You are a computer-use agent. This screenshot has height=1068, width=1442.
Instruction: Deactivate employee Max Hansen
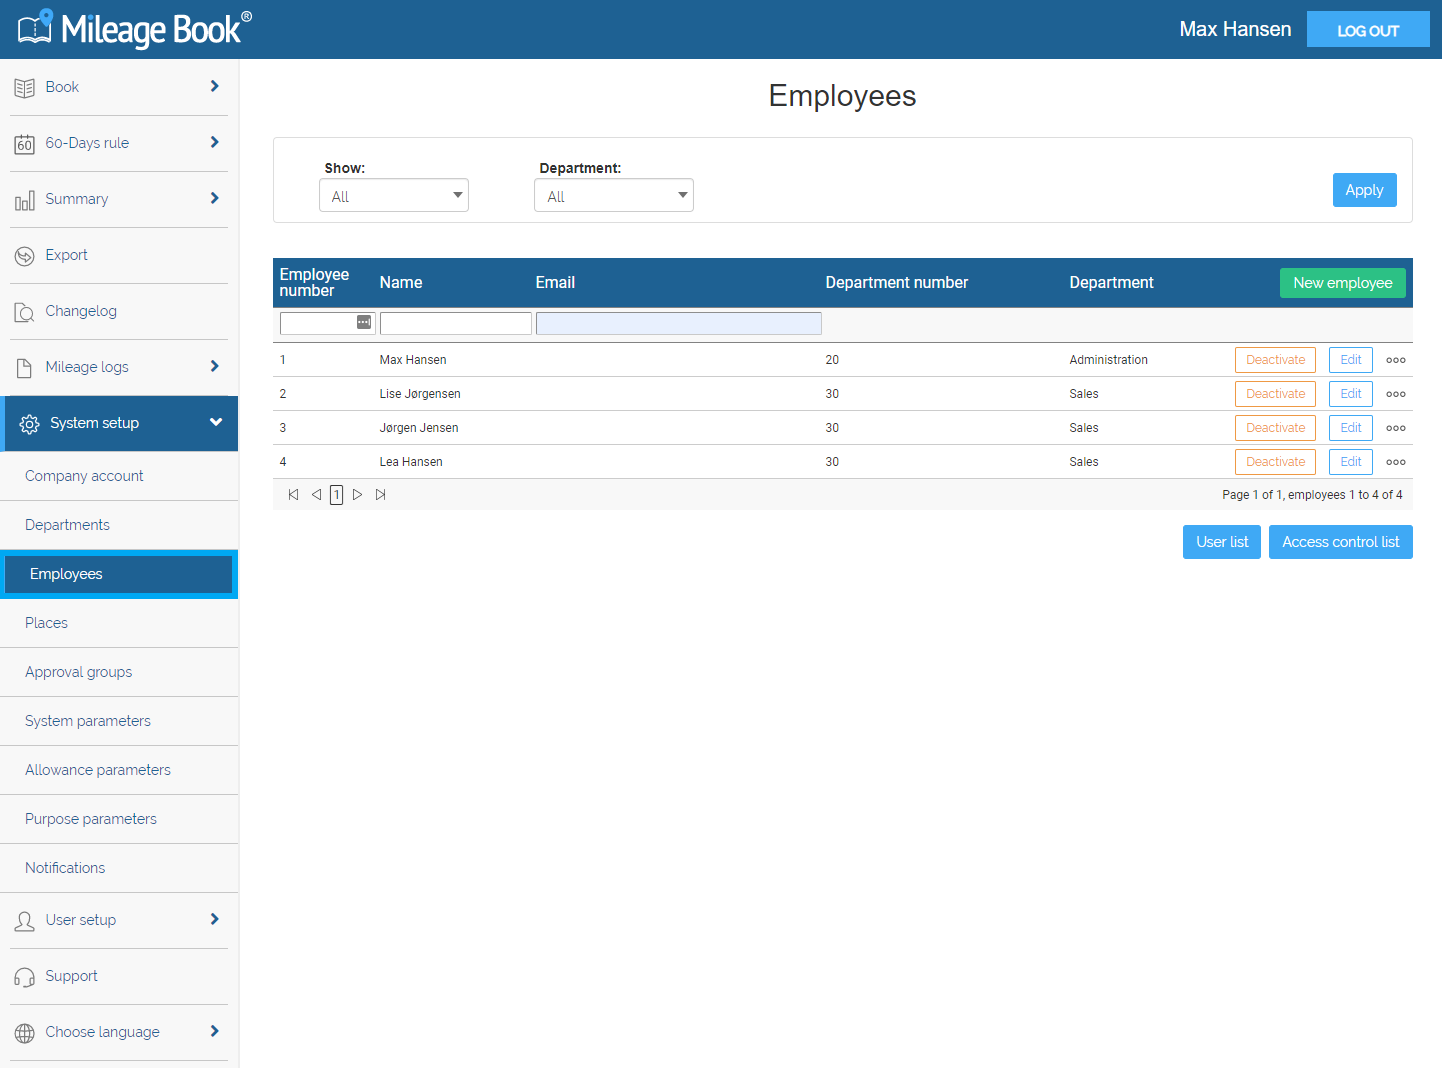(x=1275, y=360)
